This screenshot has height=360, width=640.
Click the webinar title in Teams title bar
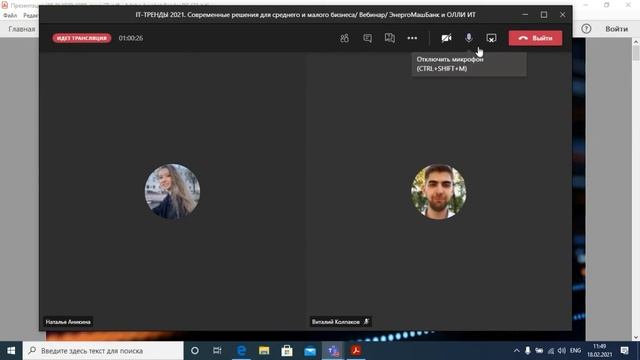click(305, 15)
